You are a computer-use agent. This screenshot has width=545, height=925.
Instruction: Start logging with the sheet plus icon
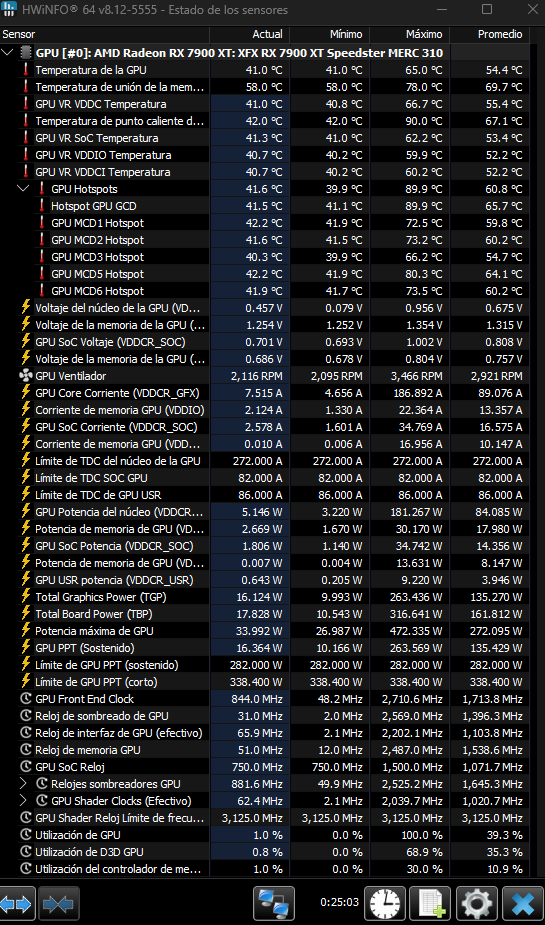(x=430, y=903)
